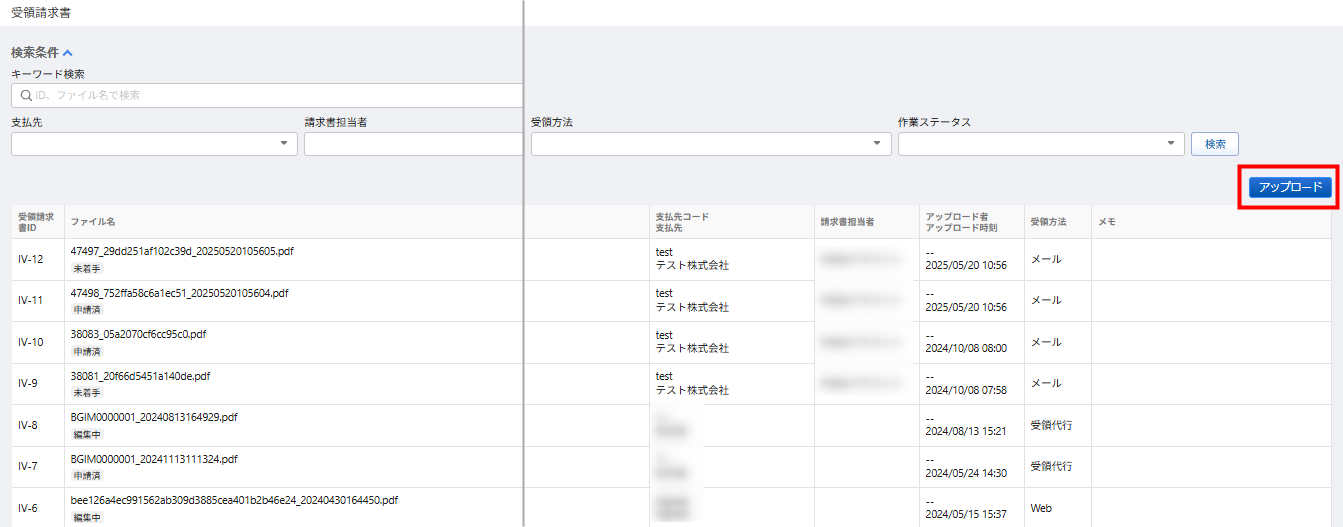The width and height of the screenshot is (1343, 527).
Task: Click the 申請済 status tag in row IV-7
Action: [x=87, y=476]
